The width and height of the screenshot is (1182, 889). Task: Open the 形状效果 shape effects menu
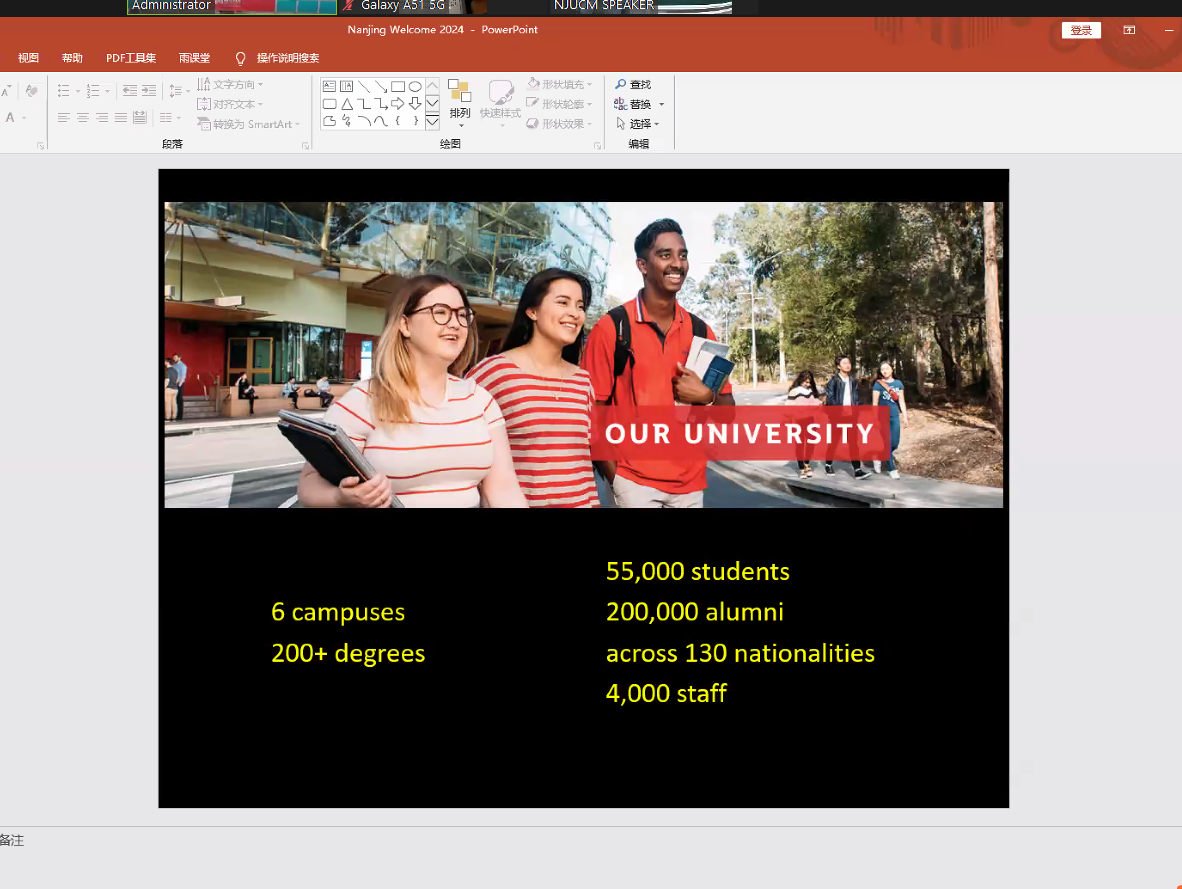click(x=559, y=124)
